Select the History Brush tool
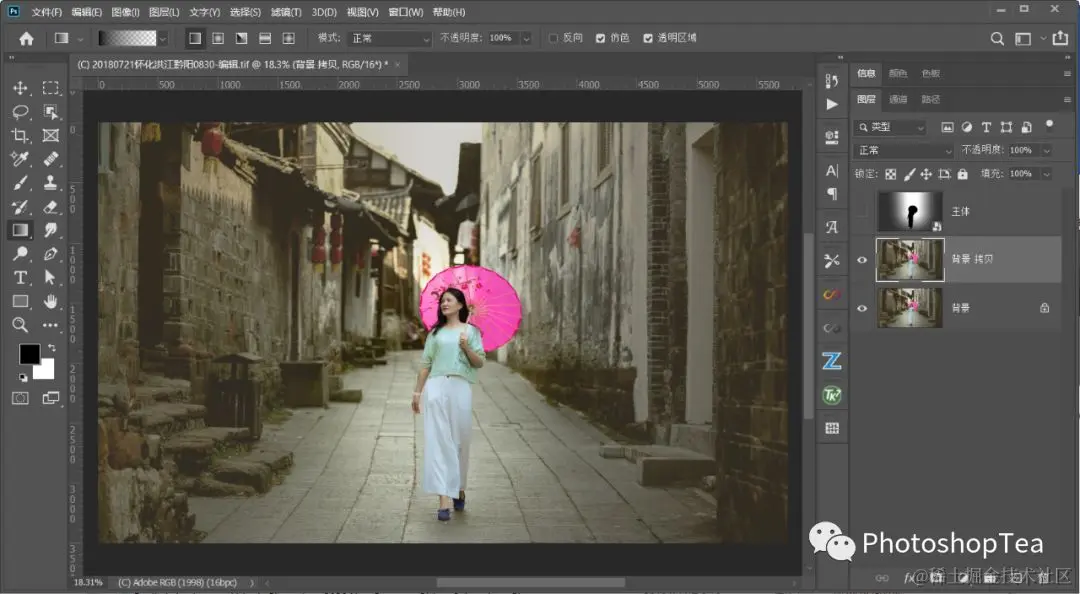 click(x=20, y=206)
